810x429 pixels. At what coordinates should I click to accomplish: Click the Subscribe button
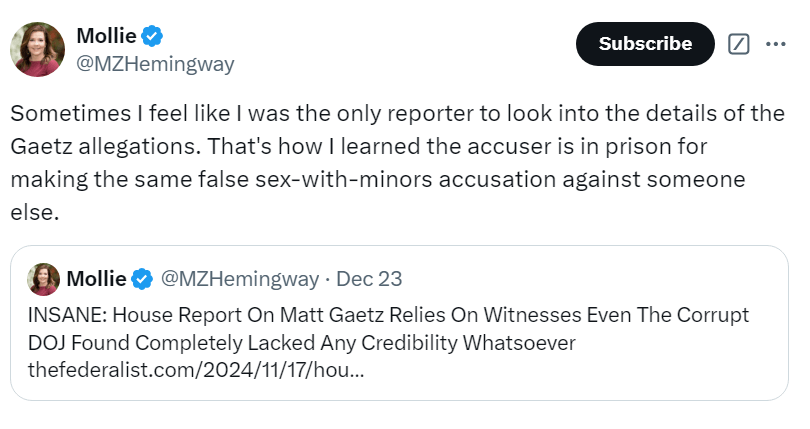645,44
